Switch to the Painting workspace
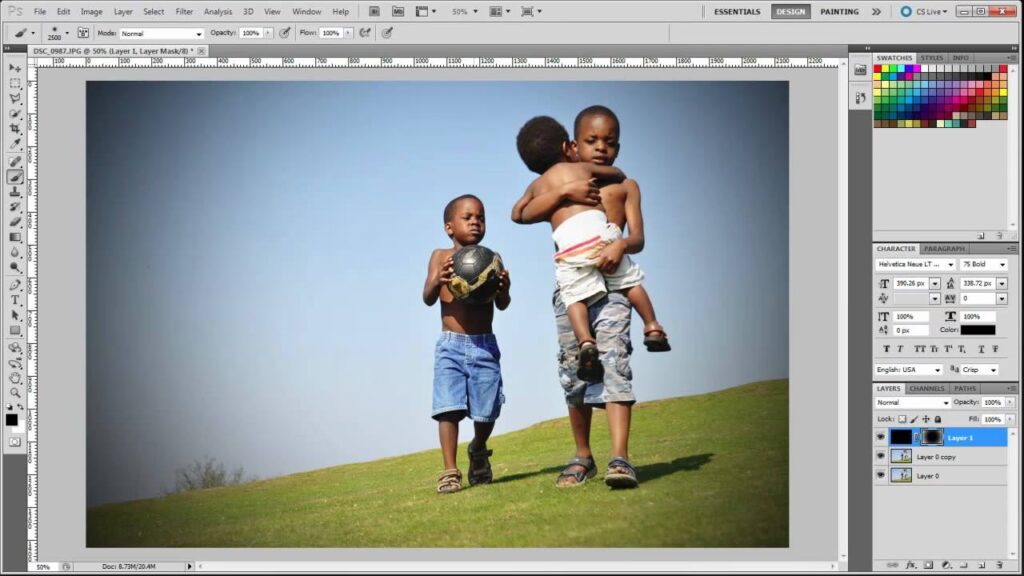The width and height of the screenshot is (1024, 576). (x=839, y=11)
